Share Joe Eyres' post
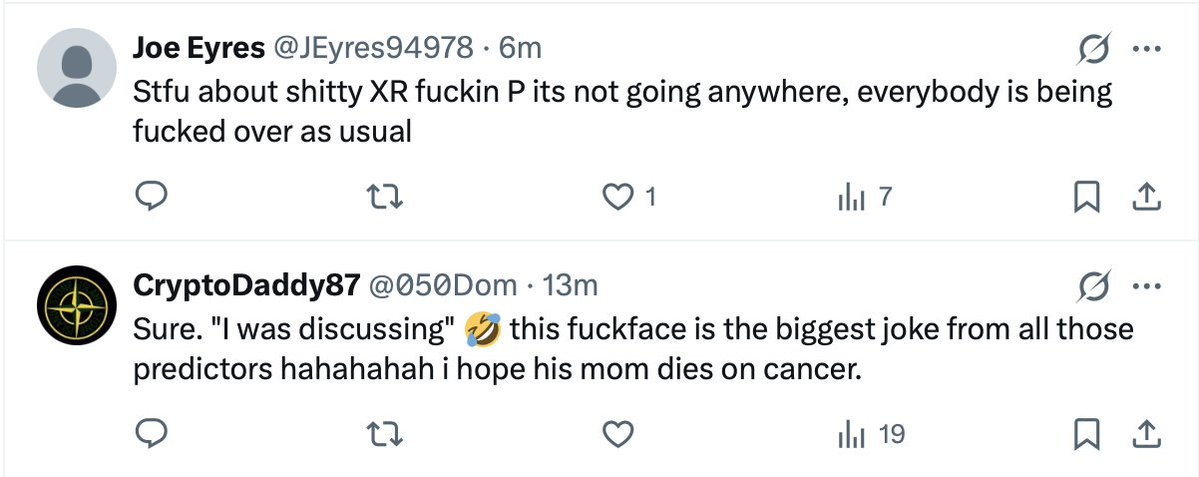Image resolution: width=1199 pixels, height=477 pixels. point(1145,198)
